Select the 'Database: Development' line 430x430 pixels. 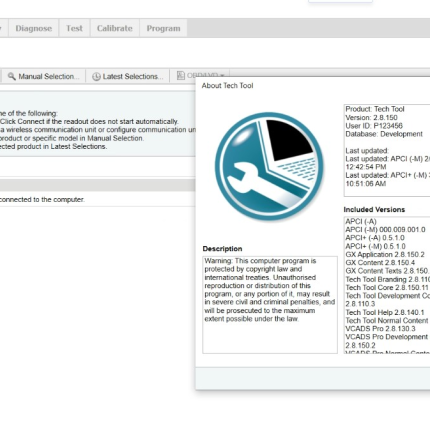click(x=384, y=134)
